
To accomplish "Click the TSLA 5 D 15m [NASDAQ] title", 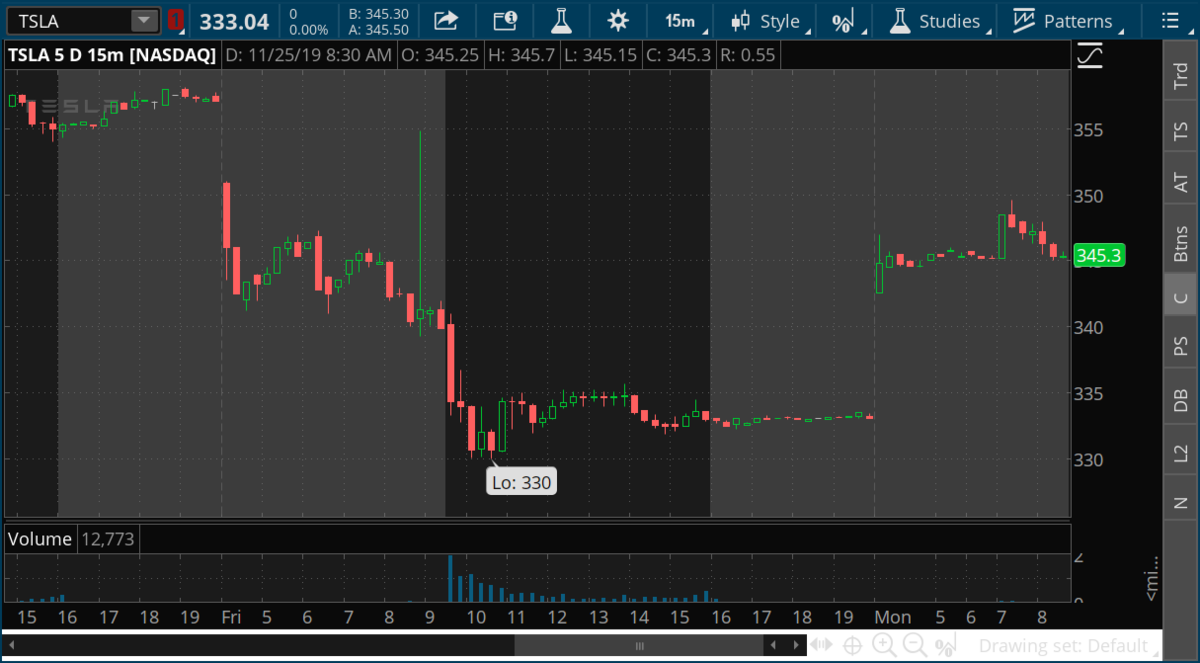I will click(x=112, y=55).
